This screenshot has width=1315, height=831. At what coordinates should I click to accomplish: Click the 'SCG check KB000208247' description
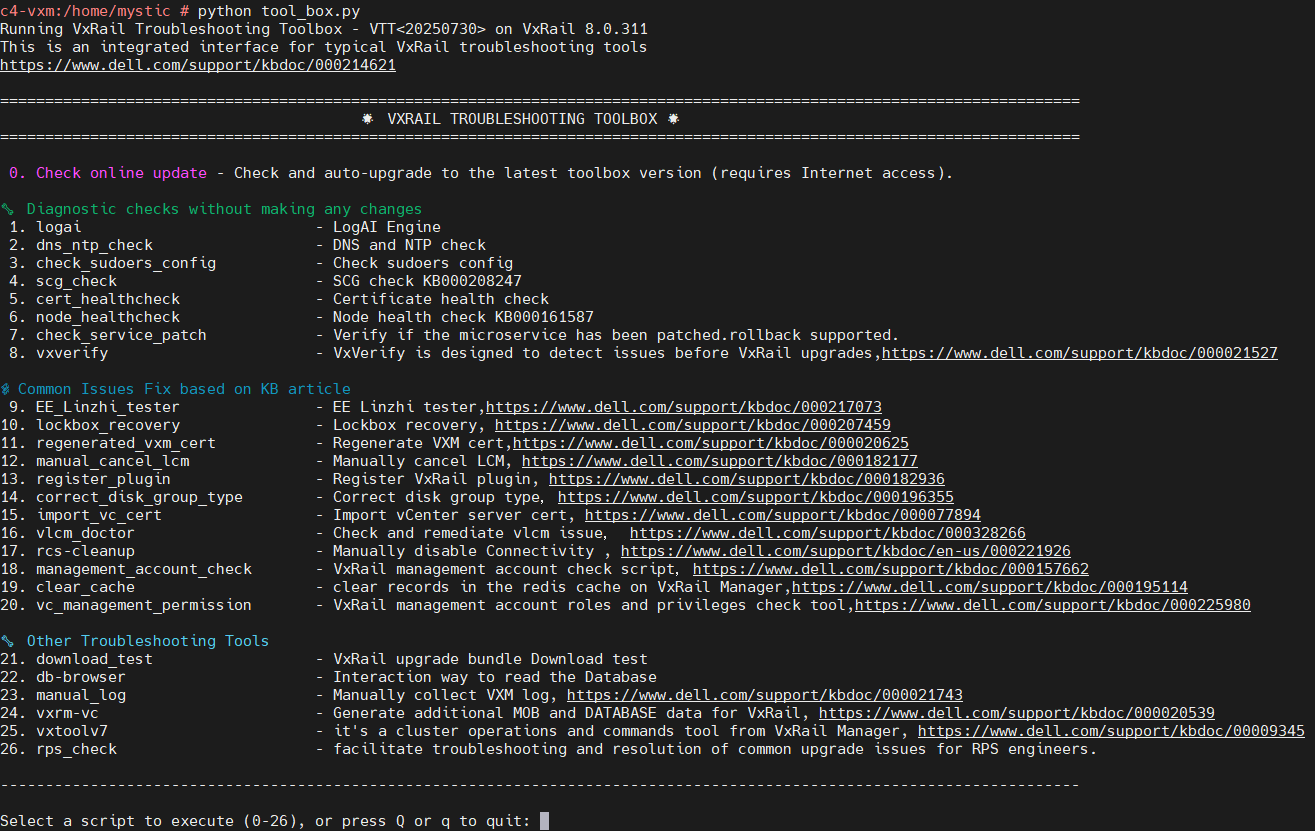coord(427,281)
